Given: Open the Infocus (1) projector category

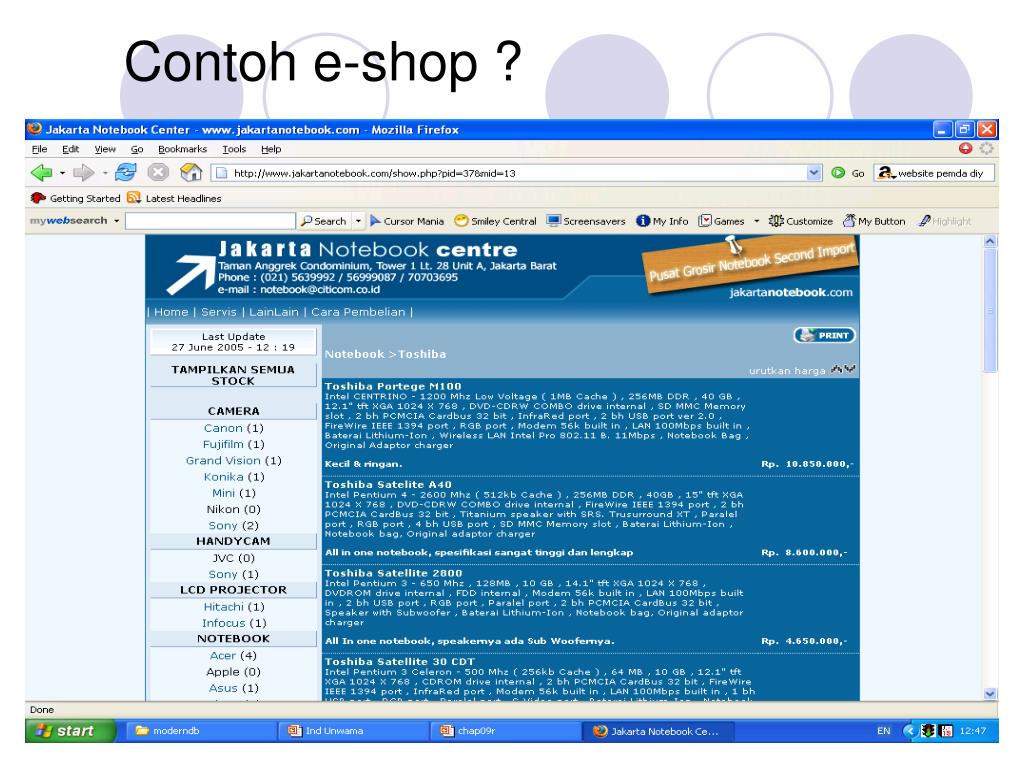Looking at the screenshot, I should coord(234,623).
